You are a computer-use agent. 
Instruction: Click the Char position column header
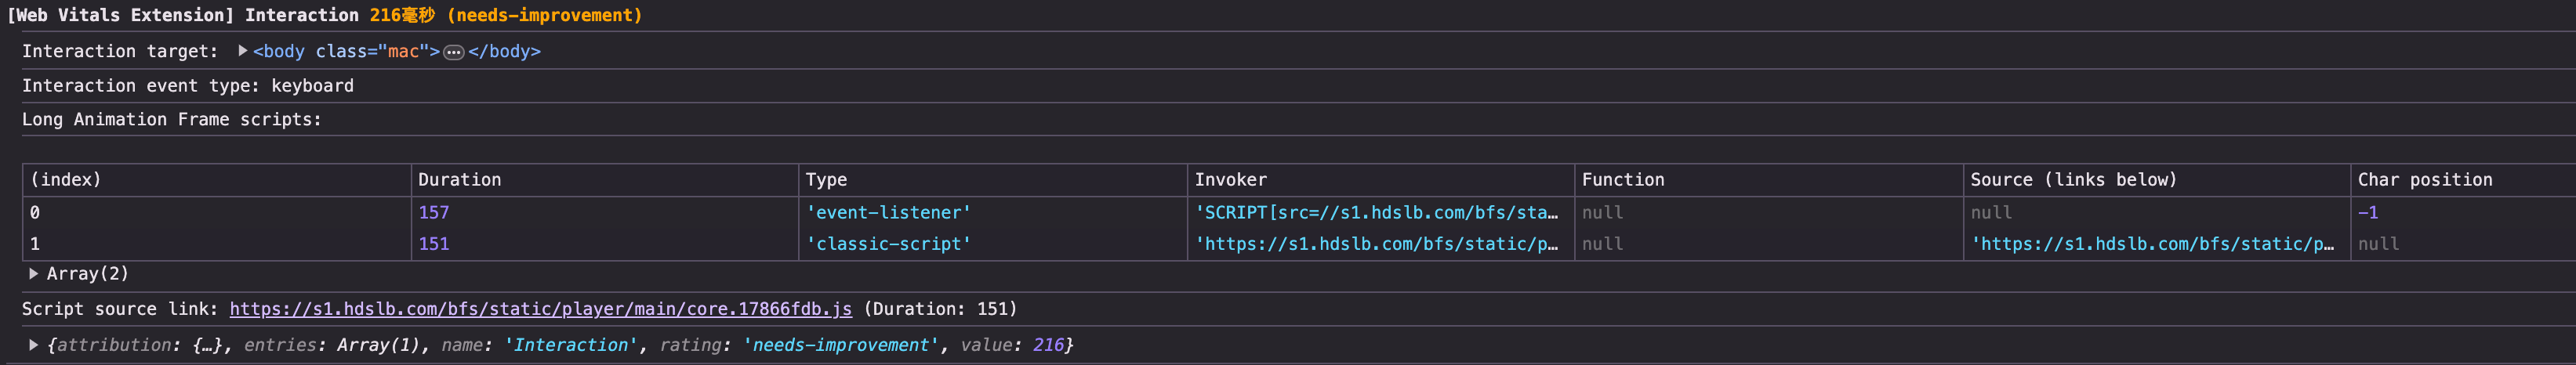click(2424, 180)
